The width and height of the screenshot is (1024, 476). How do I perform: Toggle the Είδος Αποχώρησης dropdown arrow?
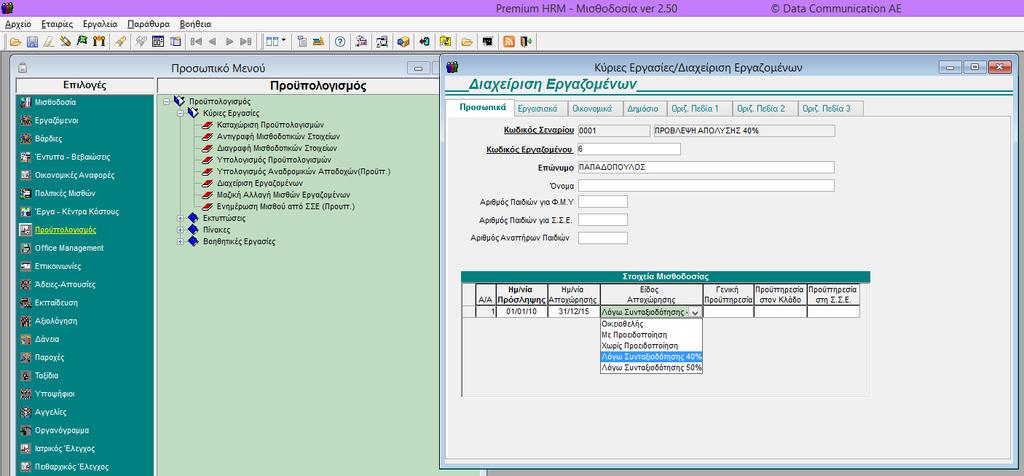coord(696,312)
